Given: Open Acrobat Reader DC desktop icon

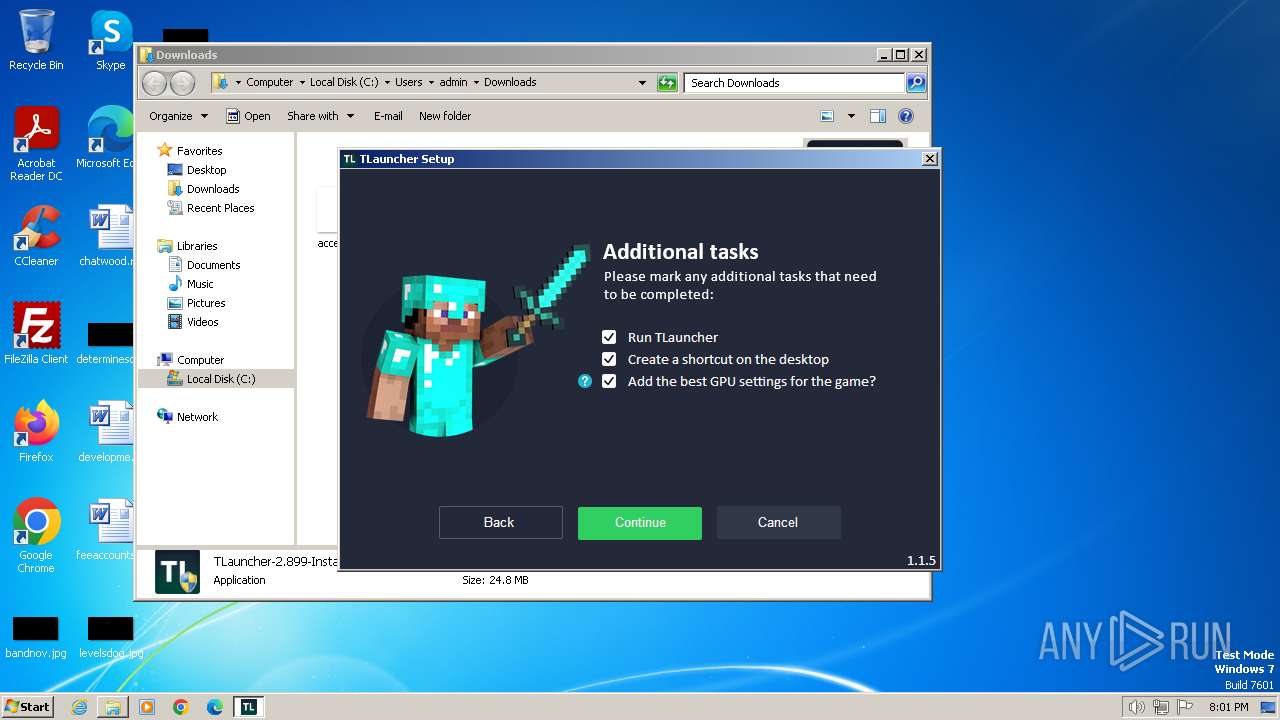Looking at the screenshot, I should pyautogui.click(x=36, y=145).
